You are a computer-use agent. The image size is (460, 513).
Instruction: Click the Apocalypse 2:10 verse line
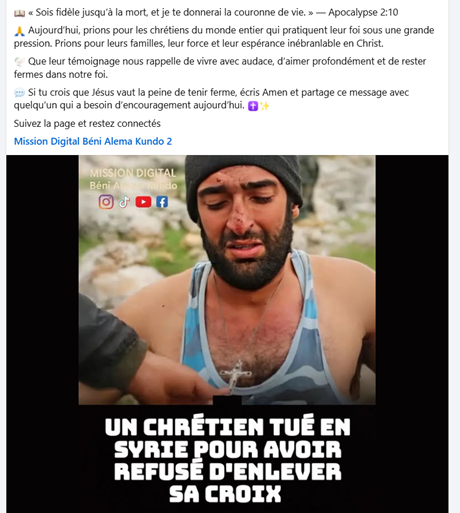tap(206, 13)
